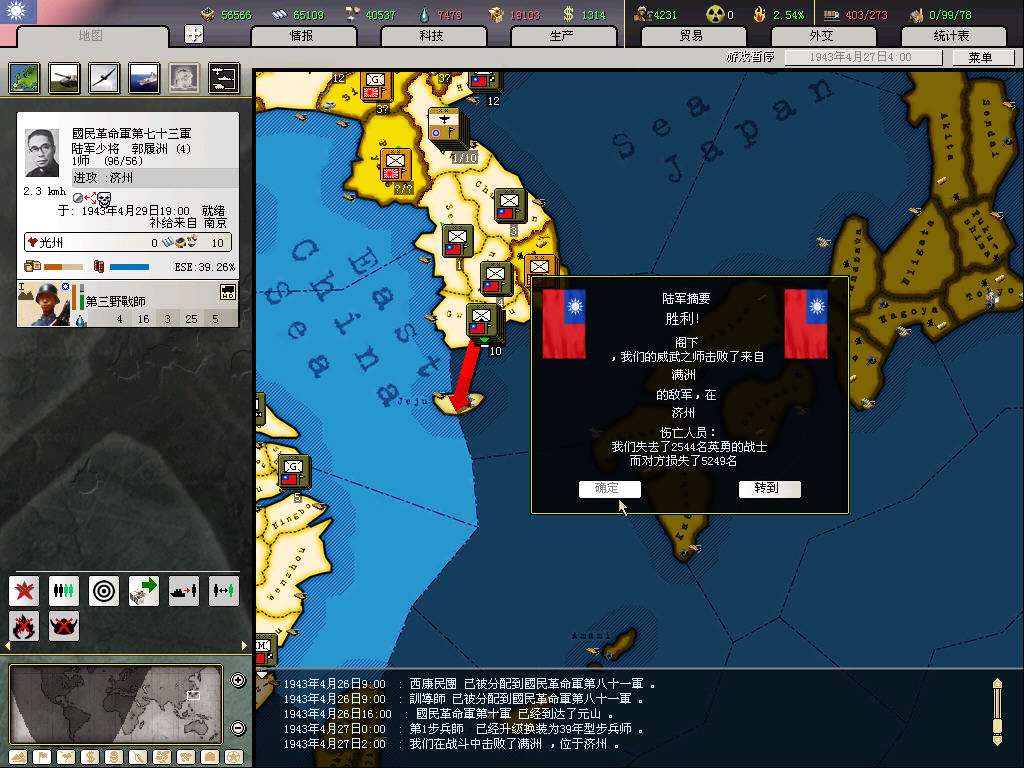Screen dimensions: 1024x768
Task: Click the supplies value 19103
Action: click(524, 14)
